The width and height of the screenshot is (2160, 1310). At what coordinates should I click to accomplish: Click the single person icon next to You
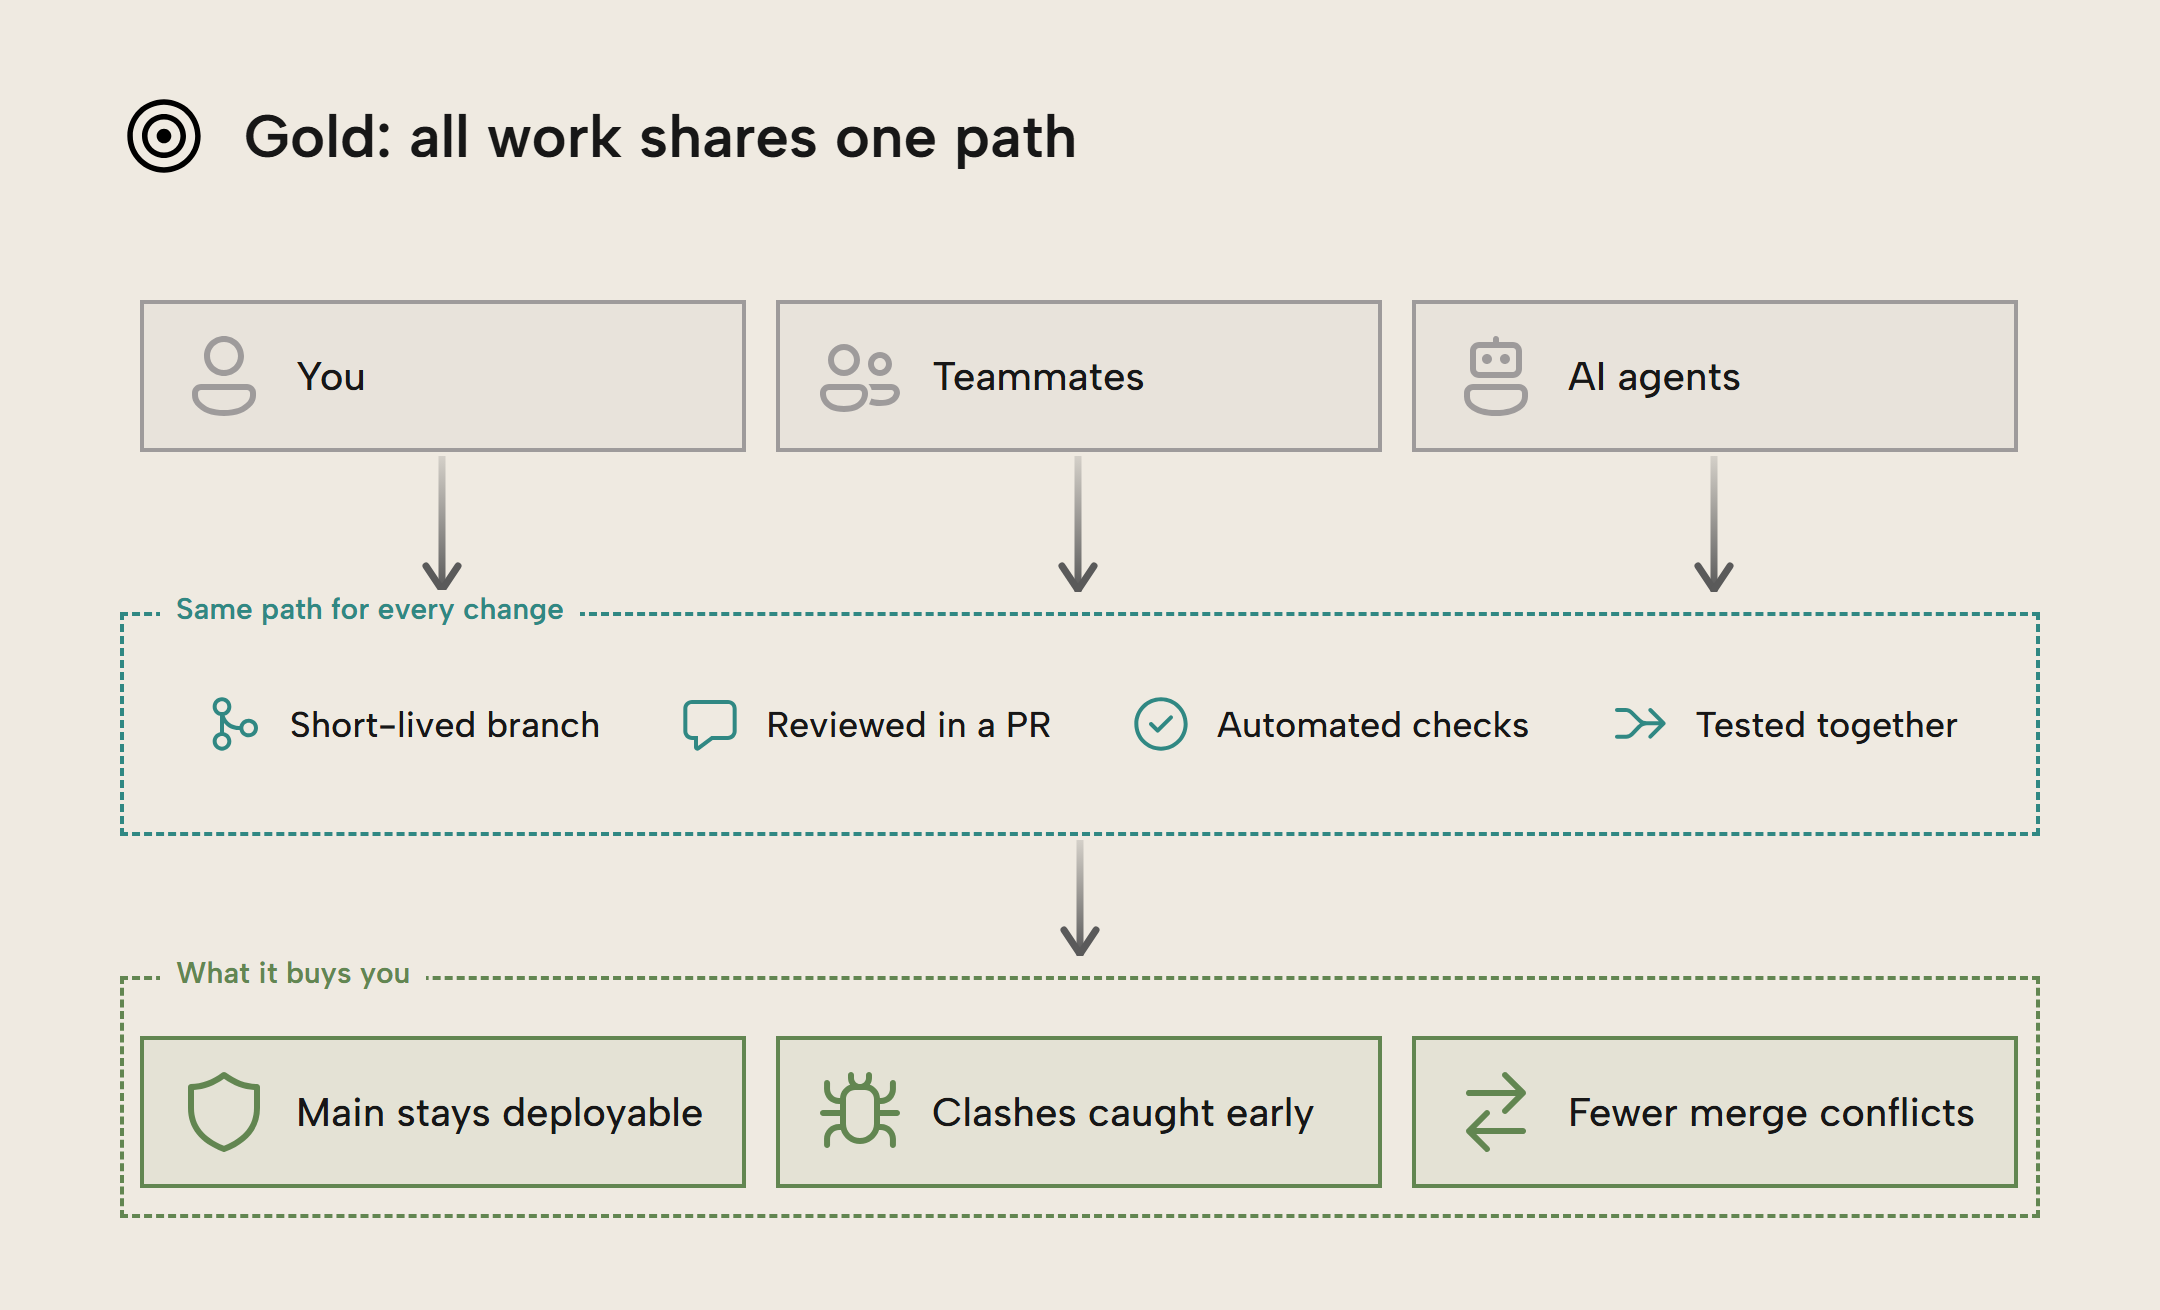tap(224, 376)
